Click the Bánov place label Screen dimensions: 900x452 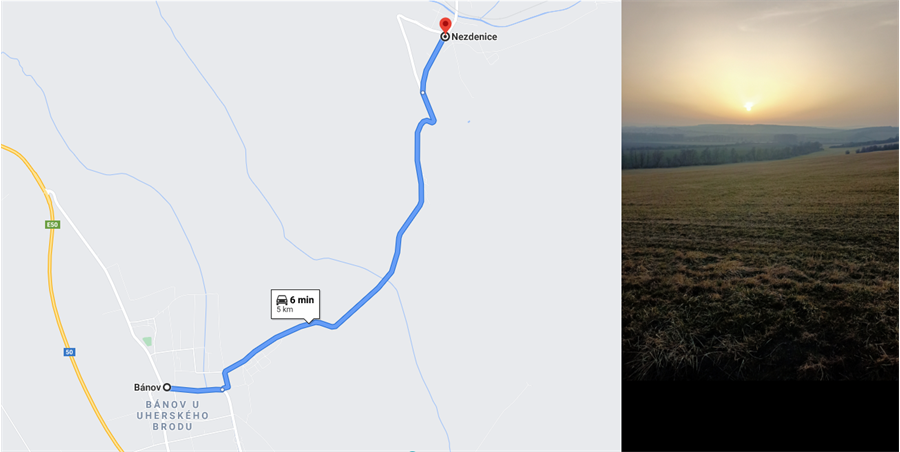[147, 387]
